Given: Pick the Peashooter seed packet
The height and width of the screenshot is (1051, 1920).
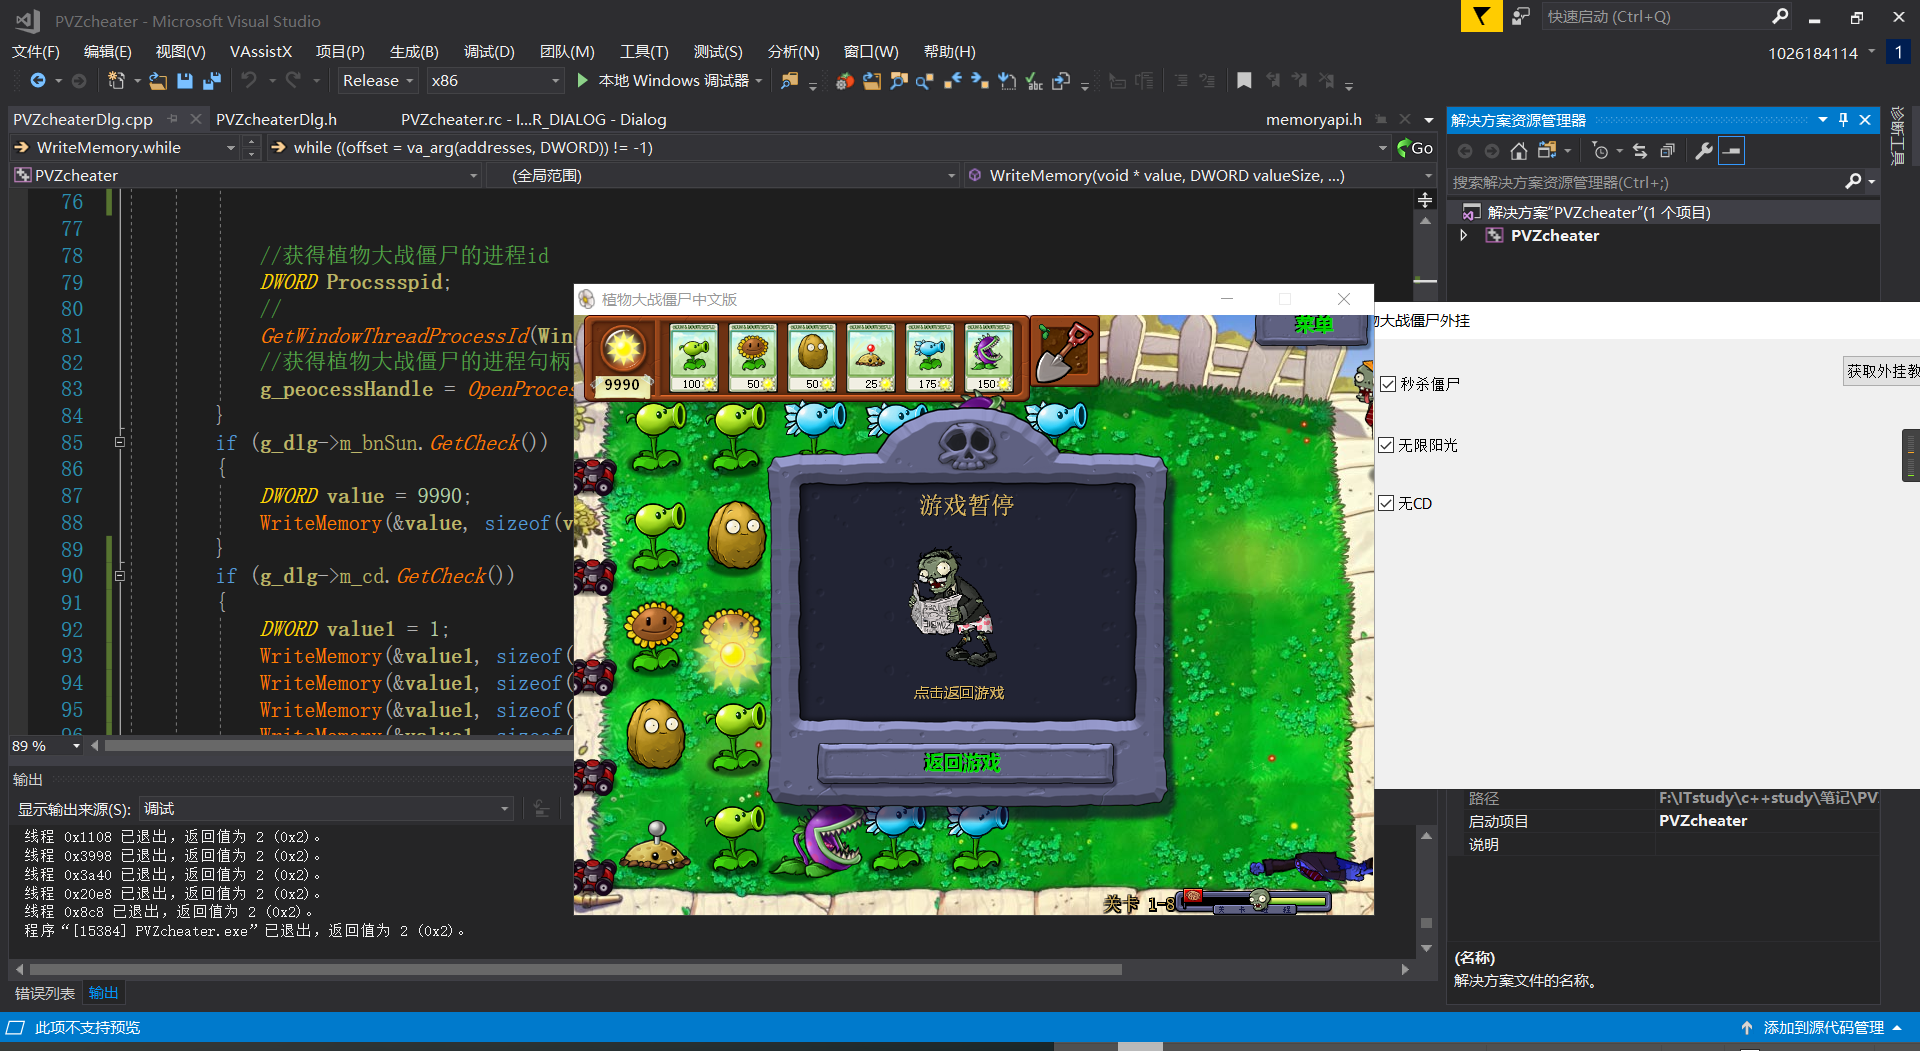Looking at the screenshot, I should point(693,357).
